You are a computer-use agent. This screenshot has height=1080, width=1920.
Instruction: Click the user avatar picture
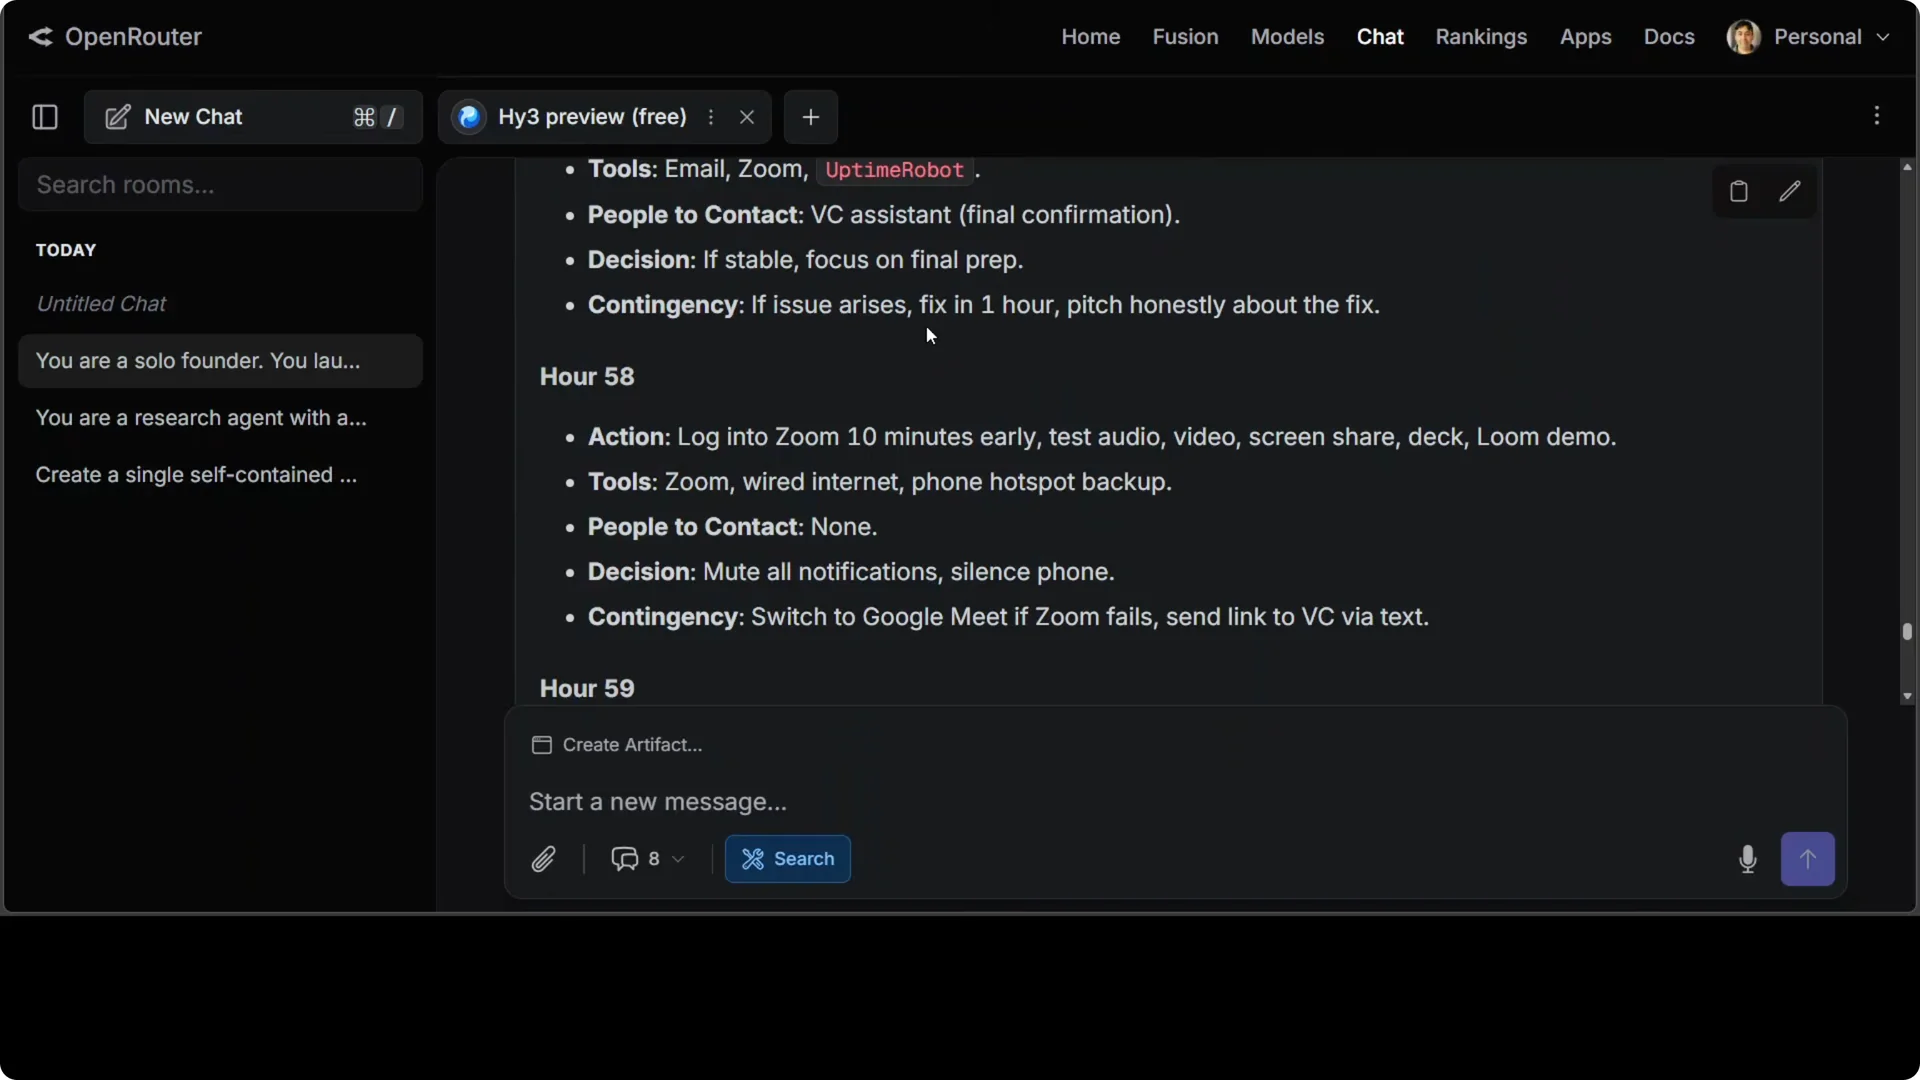(1744, 37)
